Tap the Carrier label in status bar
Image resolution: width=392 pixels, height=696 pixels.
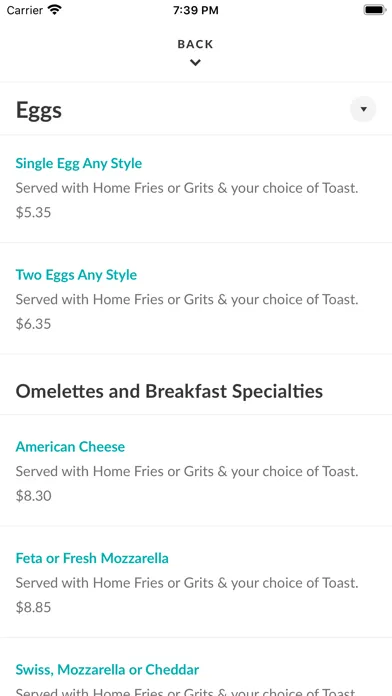click(24, 10)
